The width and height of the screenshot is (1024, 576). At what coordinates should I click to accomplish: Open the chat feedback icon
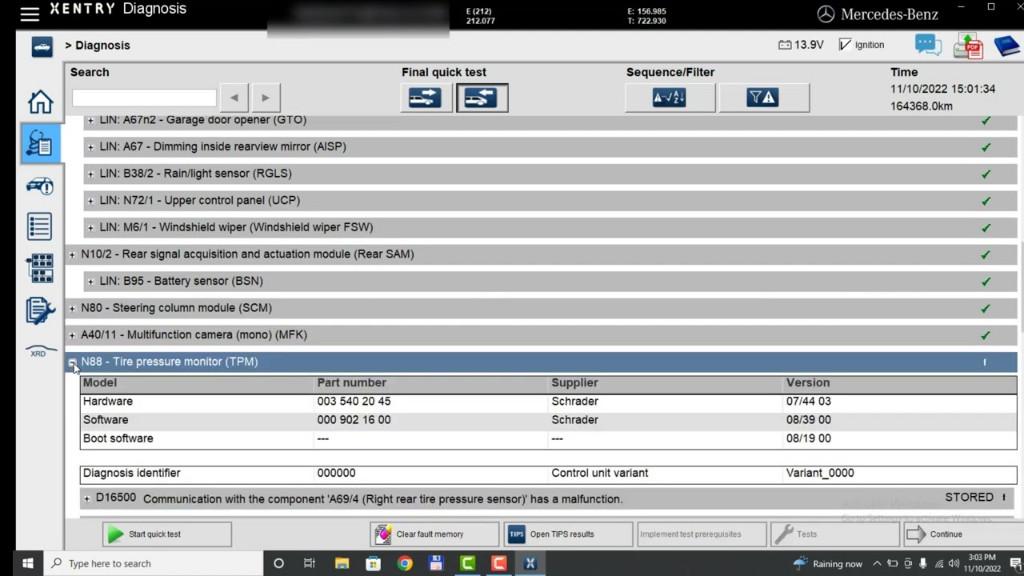(x=928, y=45)
